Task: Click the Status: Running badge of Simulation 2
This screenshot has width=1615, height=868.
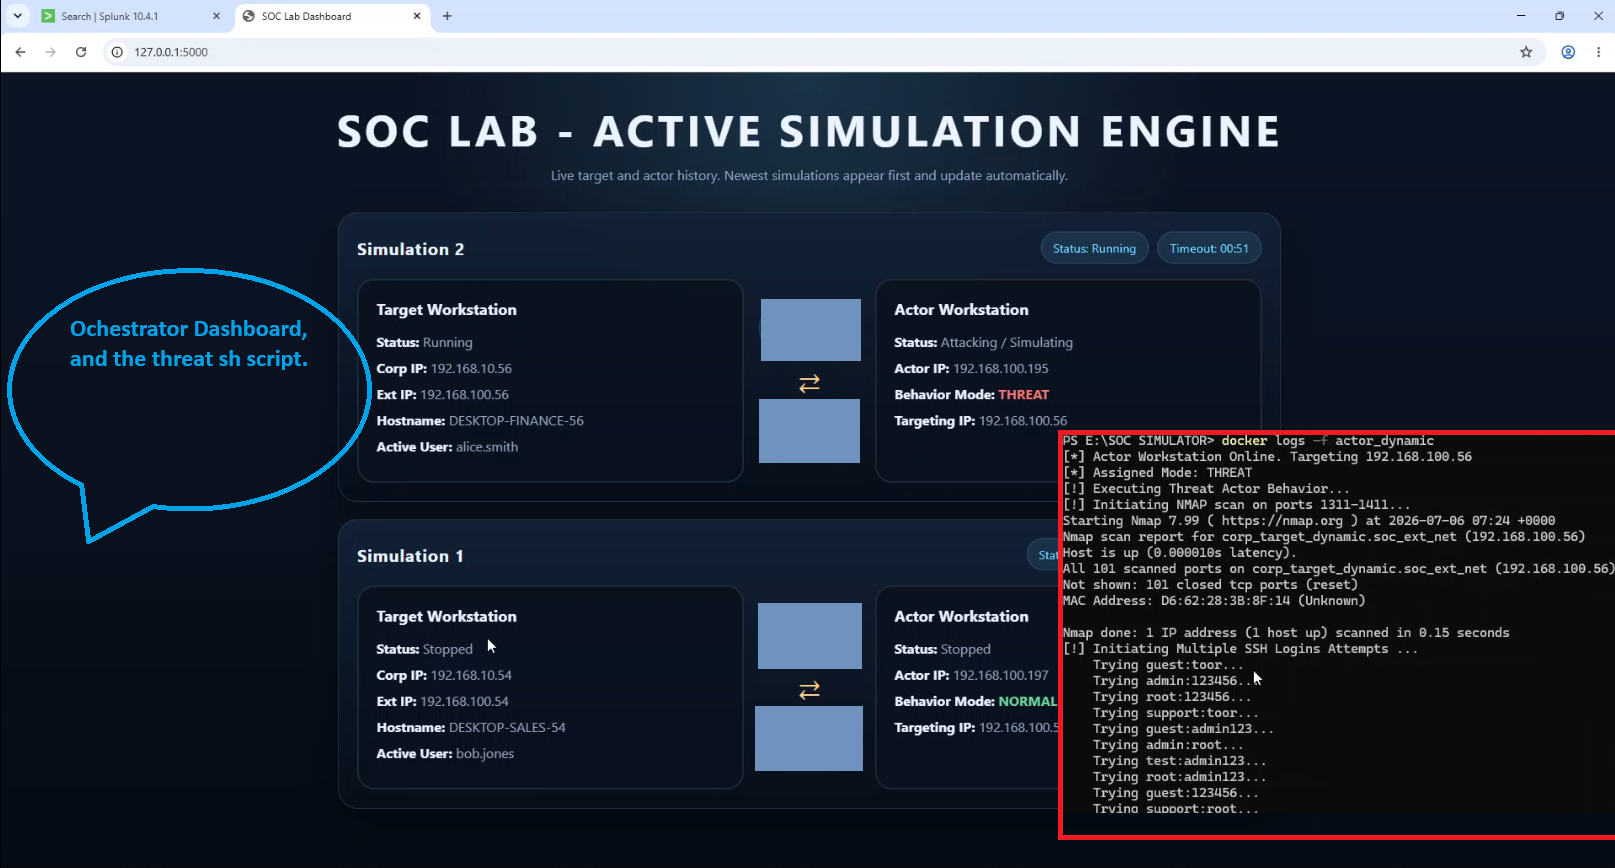Action: 1094,249
